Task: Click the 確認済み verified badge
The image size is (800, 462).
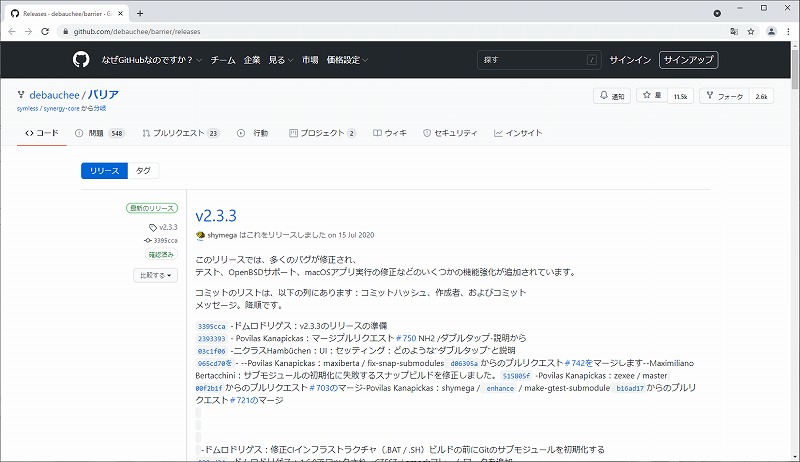Action: tap(161, 254)
